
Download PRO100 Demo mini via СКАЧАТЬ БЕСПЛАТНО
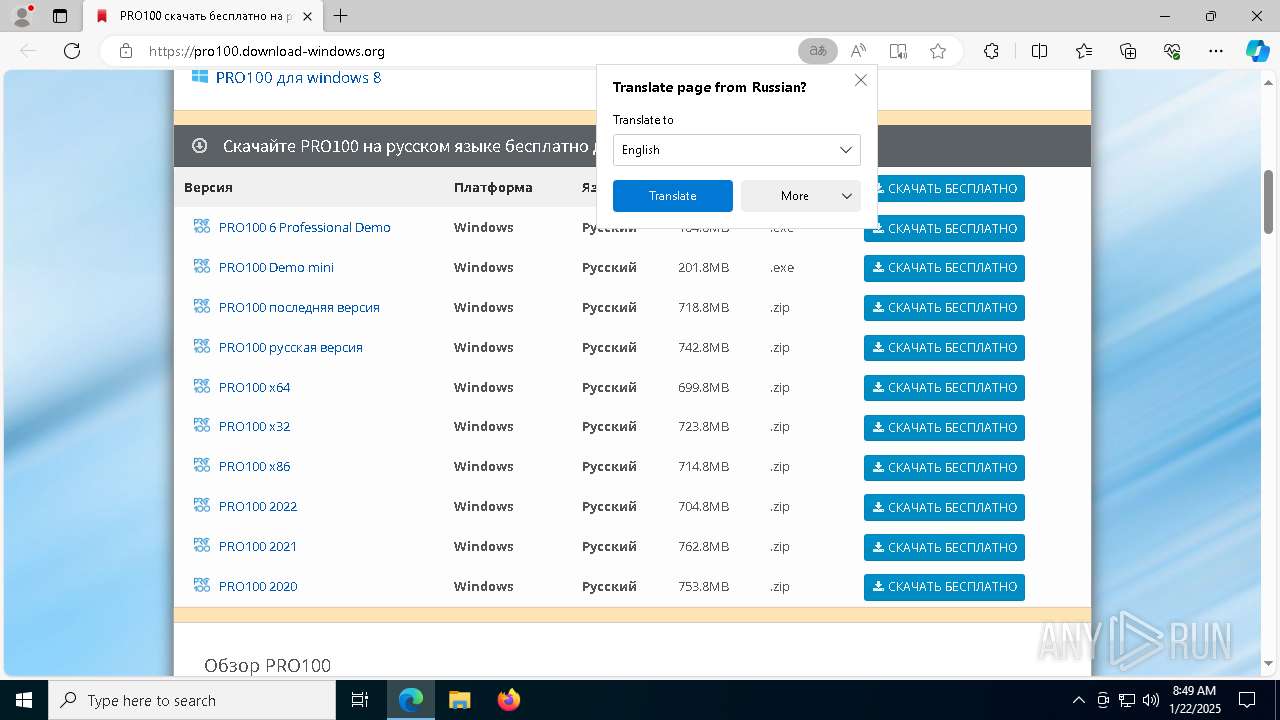point(944,268)
